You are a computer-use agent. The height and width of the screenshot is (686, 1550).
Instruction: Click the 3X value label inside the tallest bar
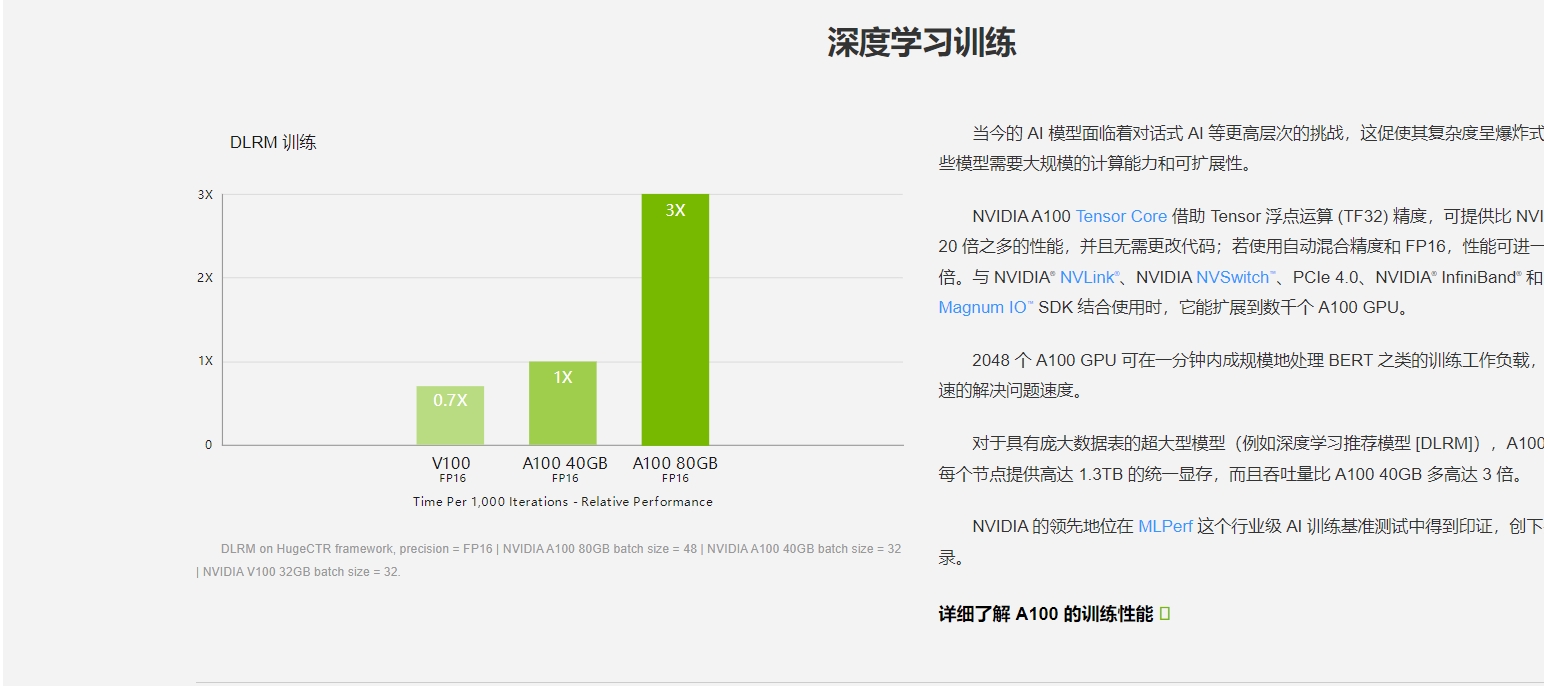pos(675,210)
